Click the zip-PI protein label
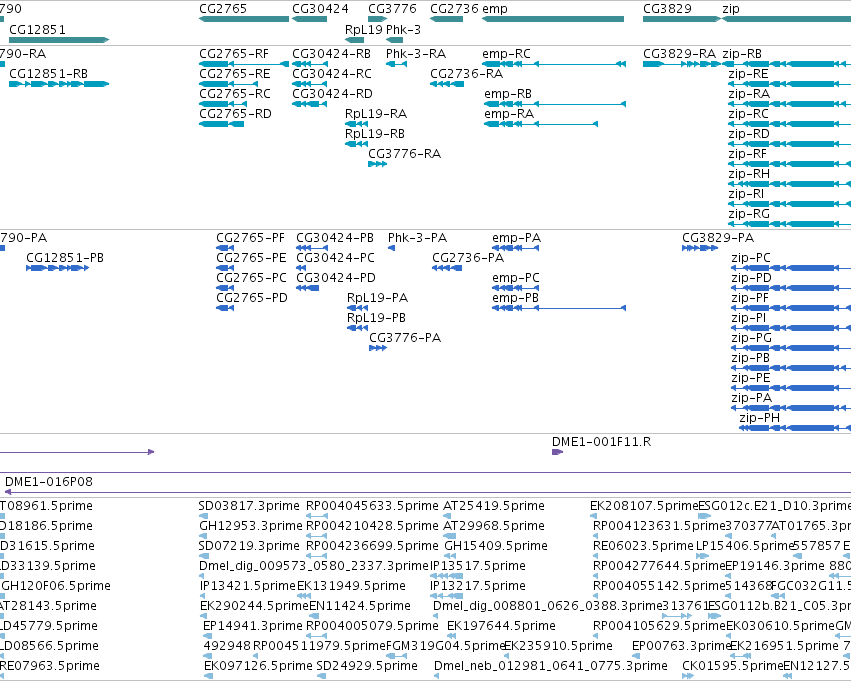The width and height of the screenshot is (851, 681). click(x=748, y=318)
